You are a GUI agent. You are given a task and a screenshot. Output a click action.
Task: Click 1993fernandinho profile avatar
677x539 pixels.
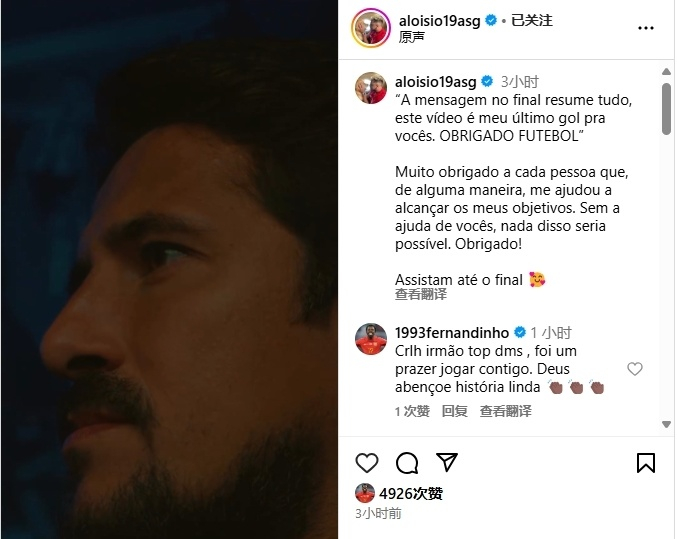tap(371, 339)
